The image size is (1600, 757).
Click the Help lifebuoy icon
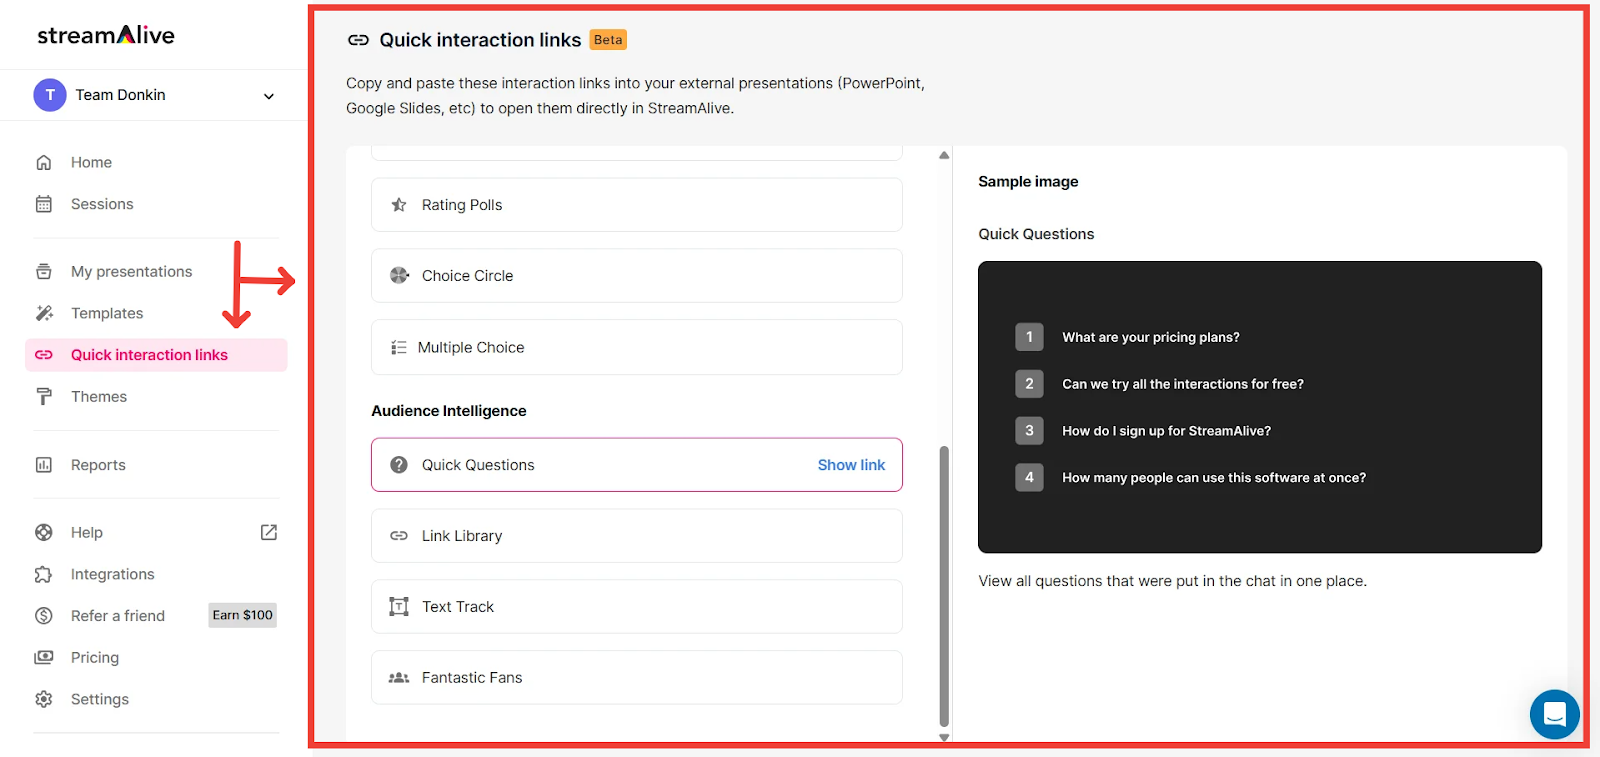click(x=44, y=533)
